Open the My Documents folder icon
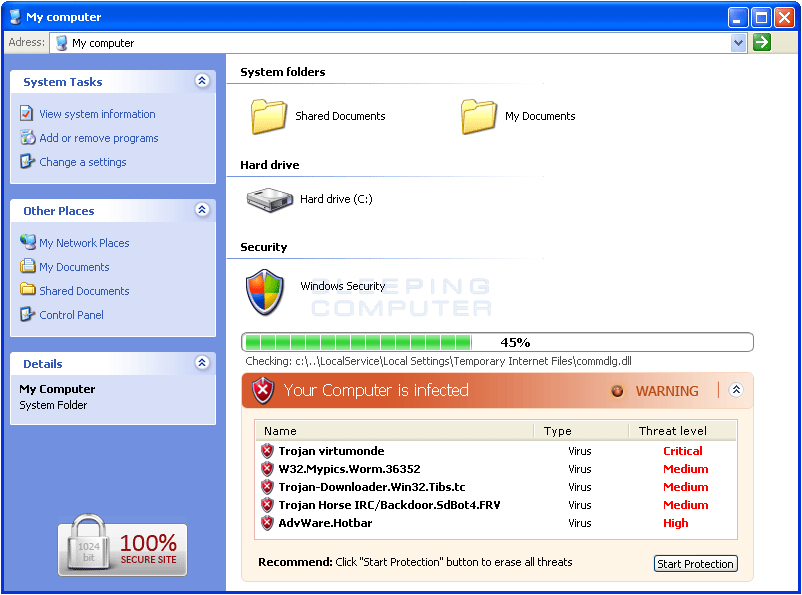Screen dimensions: 802x595 click(479, 116)
